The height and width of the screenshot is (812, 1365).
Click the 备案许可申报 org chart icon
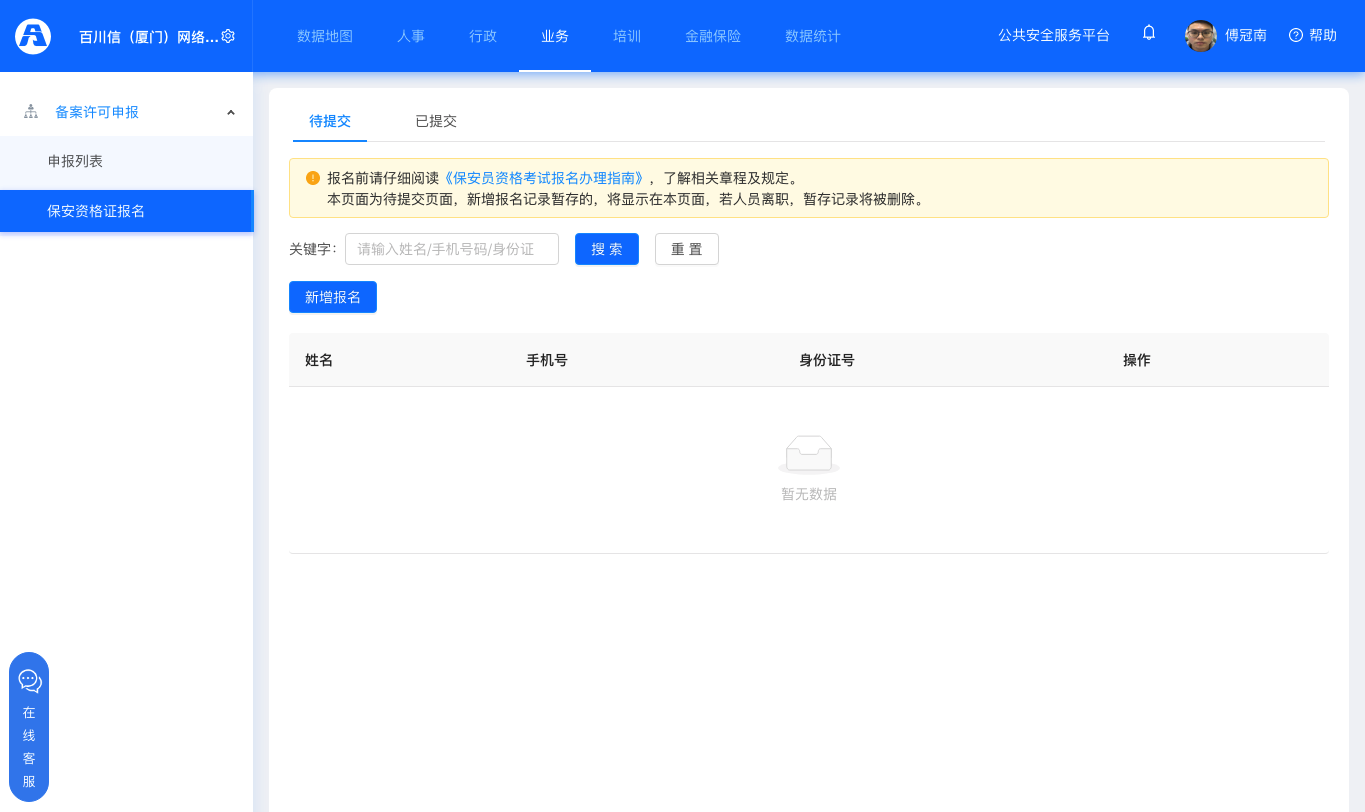[x=31, y=112]
